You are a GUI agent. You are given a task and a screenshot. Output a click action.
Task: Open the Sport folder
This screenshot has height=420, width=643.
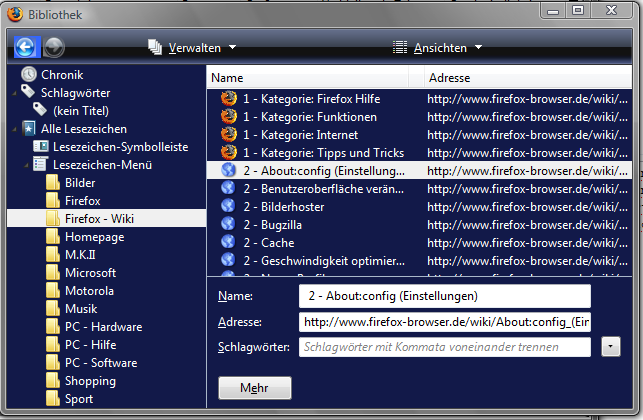[79, 399]
